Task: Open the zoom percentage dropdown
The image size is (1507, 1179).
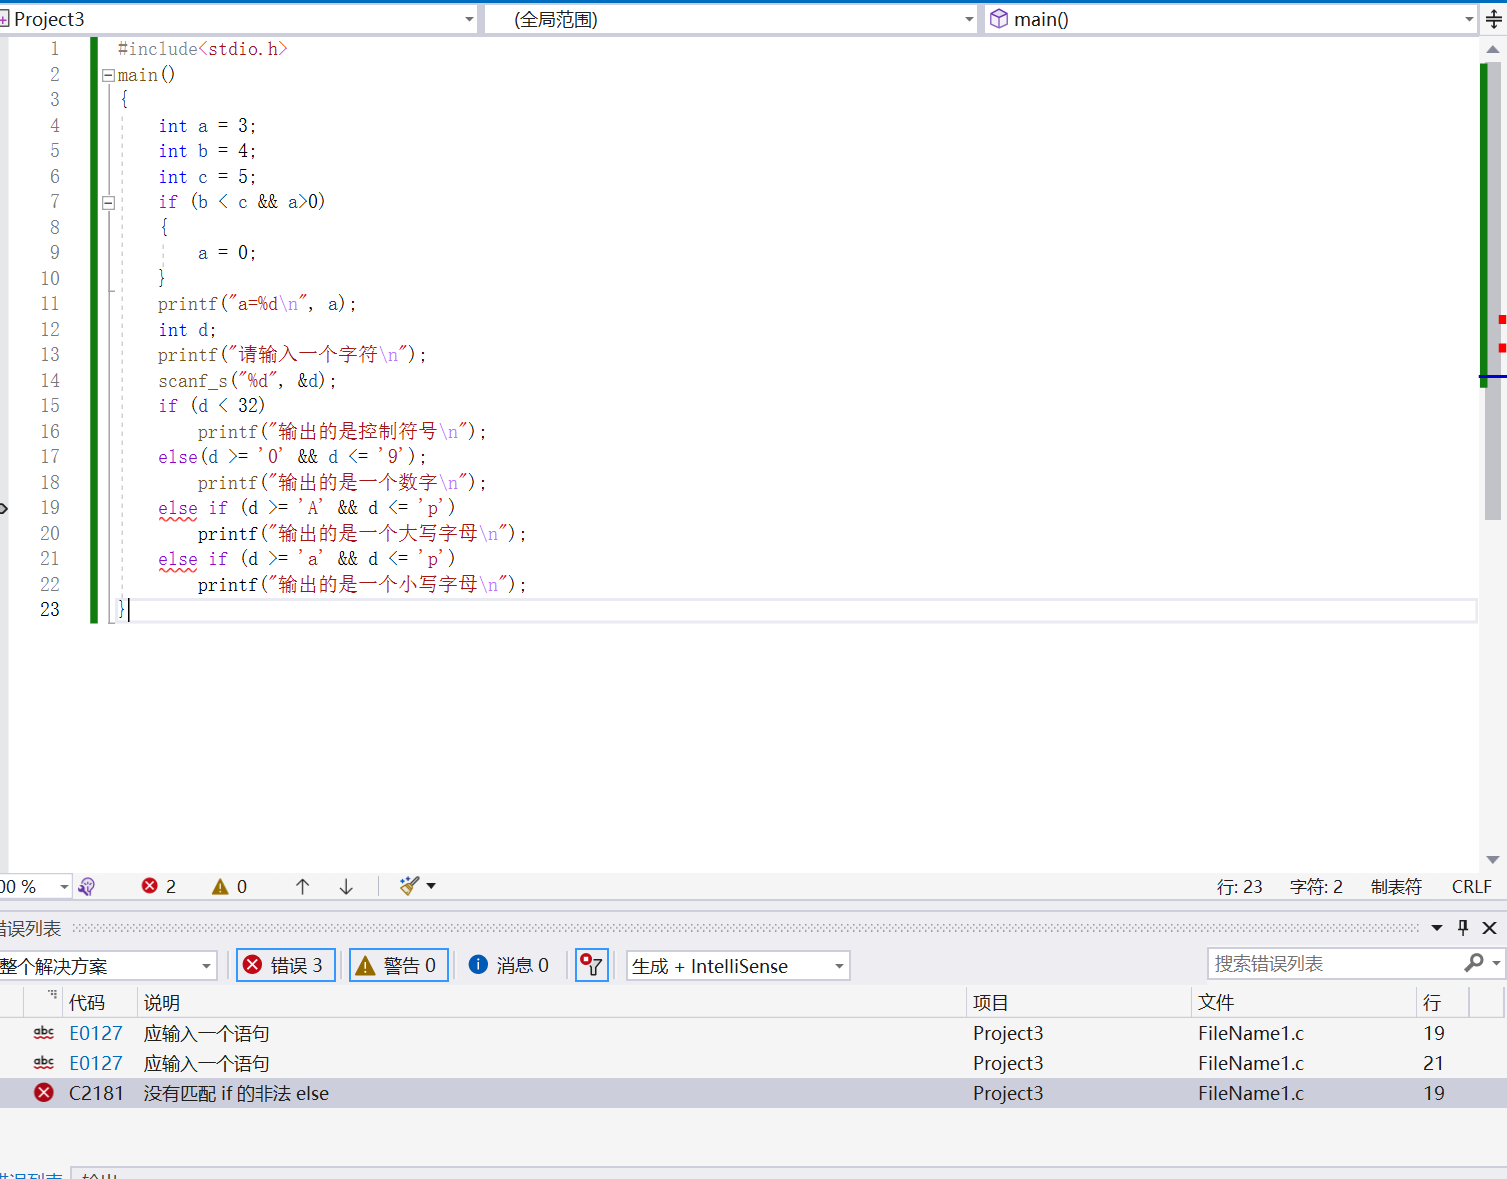Action: 64,886
